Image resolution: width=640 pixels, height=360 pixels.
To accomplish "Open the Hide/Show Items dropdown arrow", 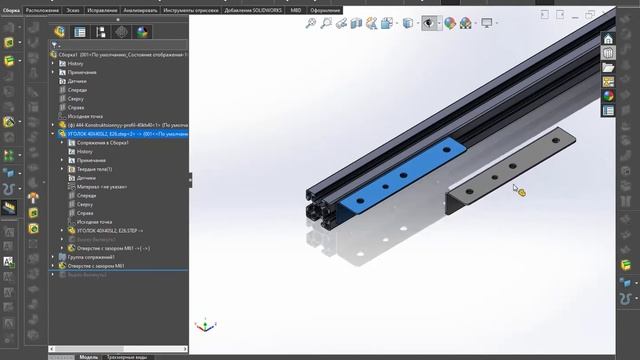I will point(439,23).
